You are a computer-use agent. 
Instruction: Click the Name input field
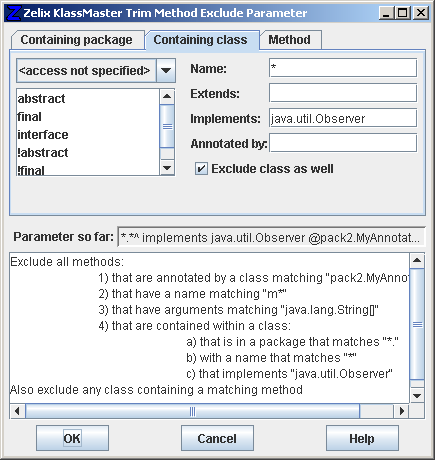343,68
